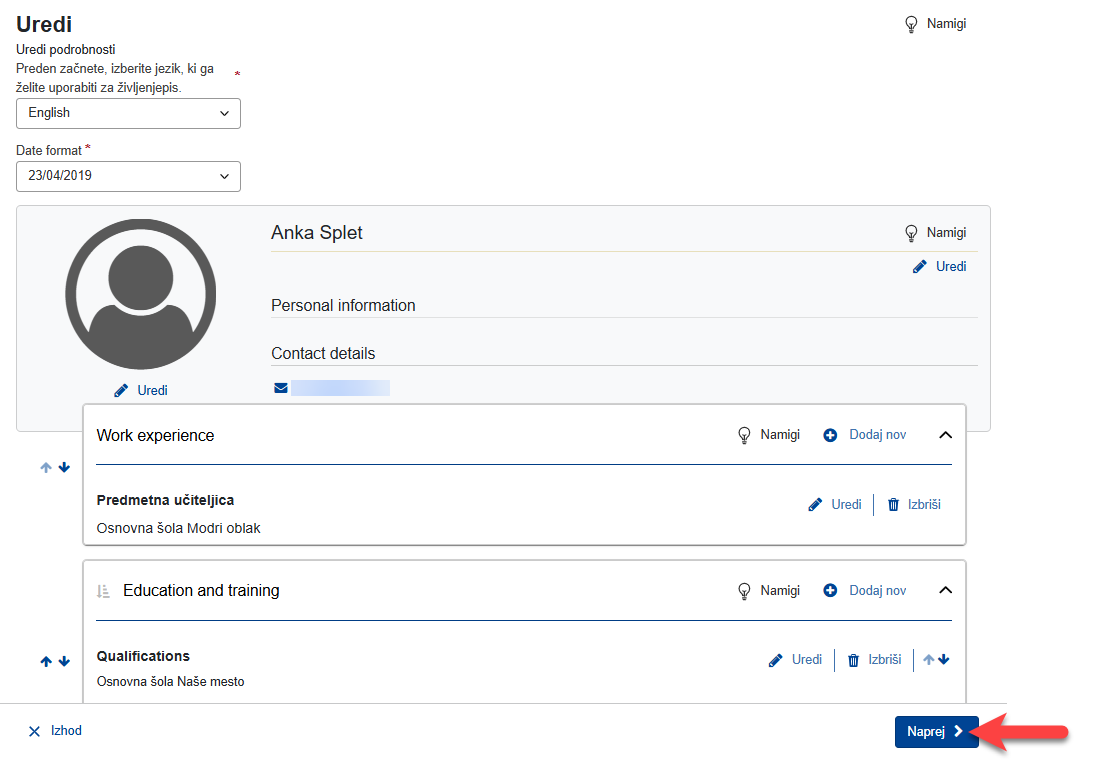The height and width of the screenshot is (761, 1102).
Task: Collapse the Work experience section
Action: point(945,435)
